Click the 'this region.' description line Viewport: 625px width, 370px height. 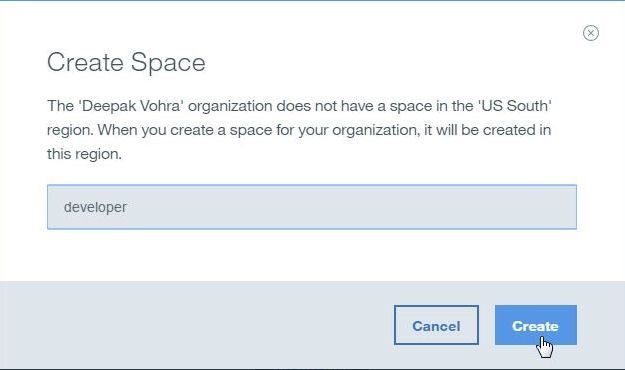84,154
